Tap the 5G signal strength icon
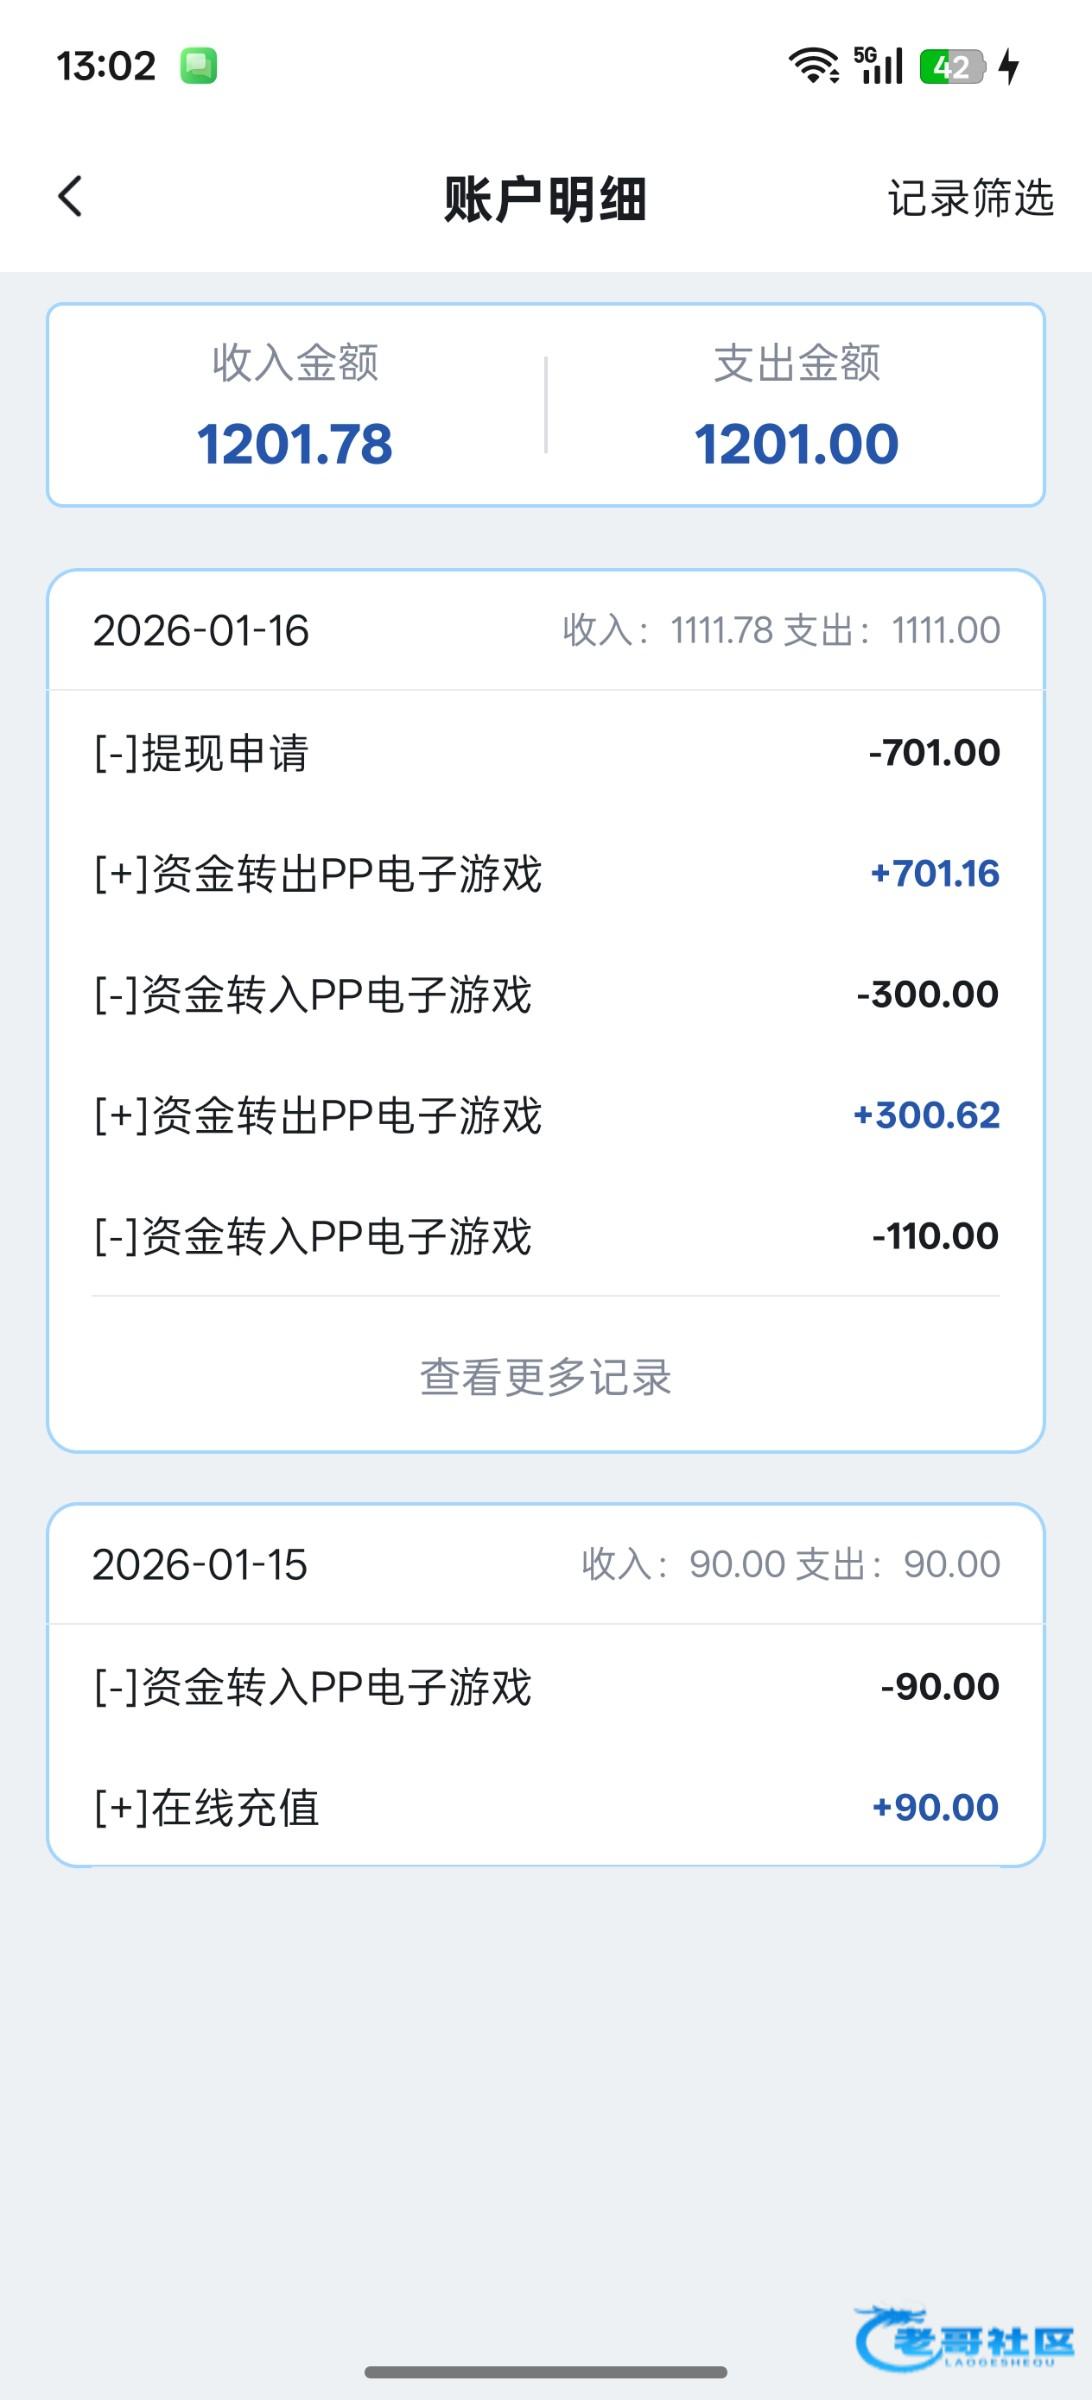The image size is (1092, 2400). (879, 66)
